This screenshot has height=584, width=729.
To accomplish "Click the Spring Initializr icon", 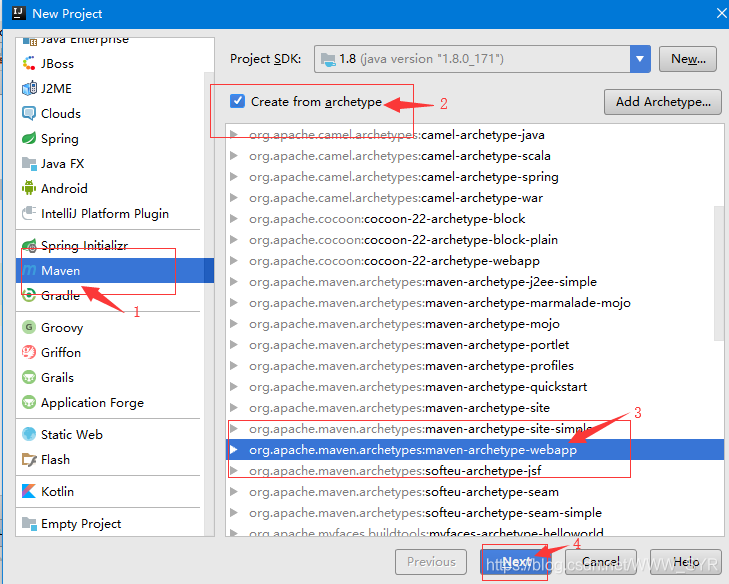I will [x=29, y=246].
